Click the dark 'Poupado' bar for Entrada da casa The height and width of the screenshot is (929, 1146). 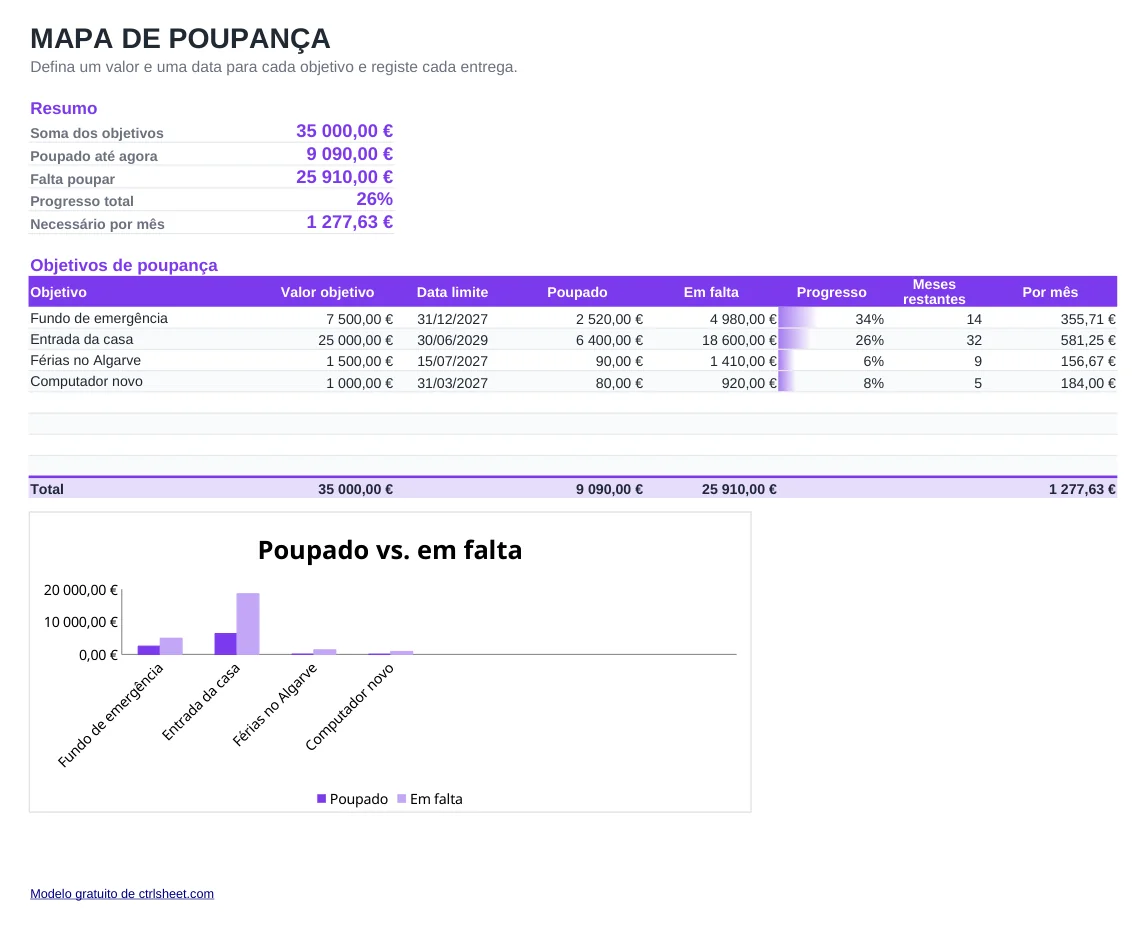coord(225,644)
